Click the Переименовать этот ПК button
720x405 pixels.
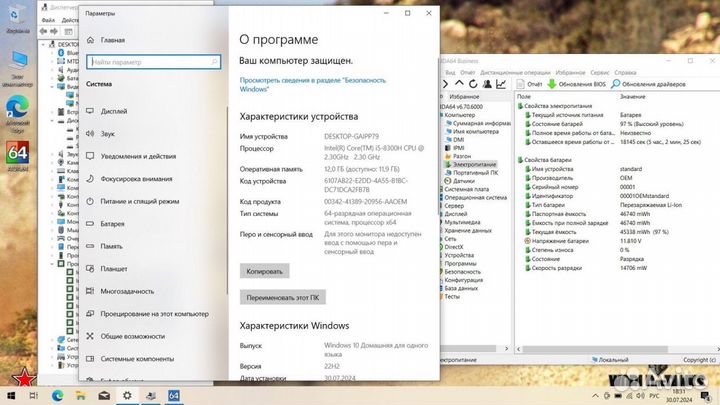282,298
